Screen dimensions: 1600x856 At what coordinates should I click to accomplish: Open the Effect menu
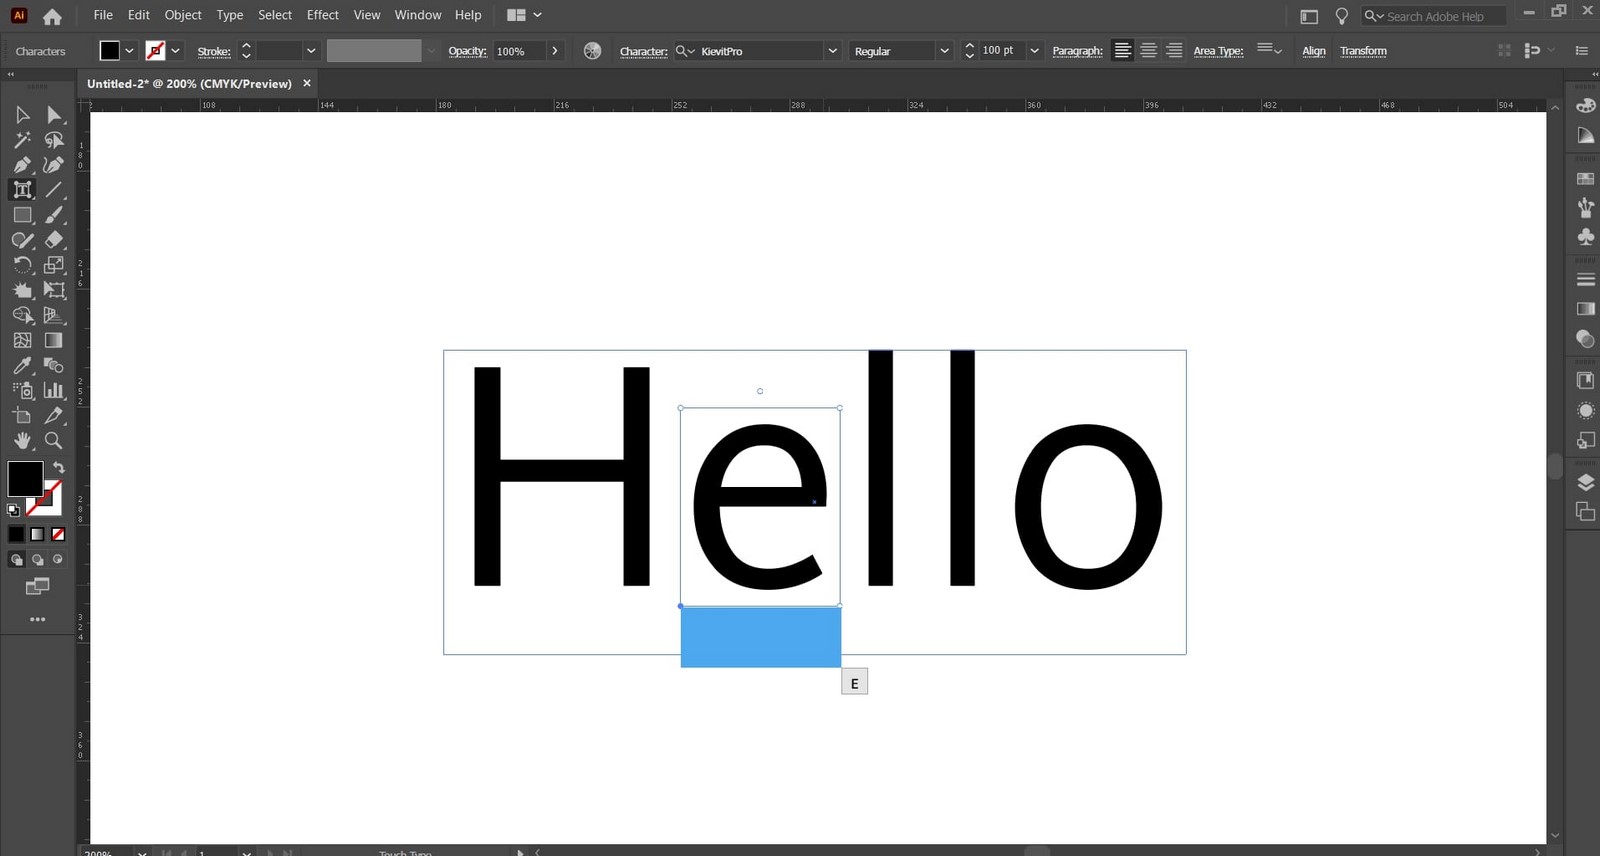click(323, 15)
